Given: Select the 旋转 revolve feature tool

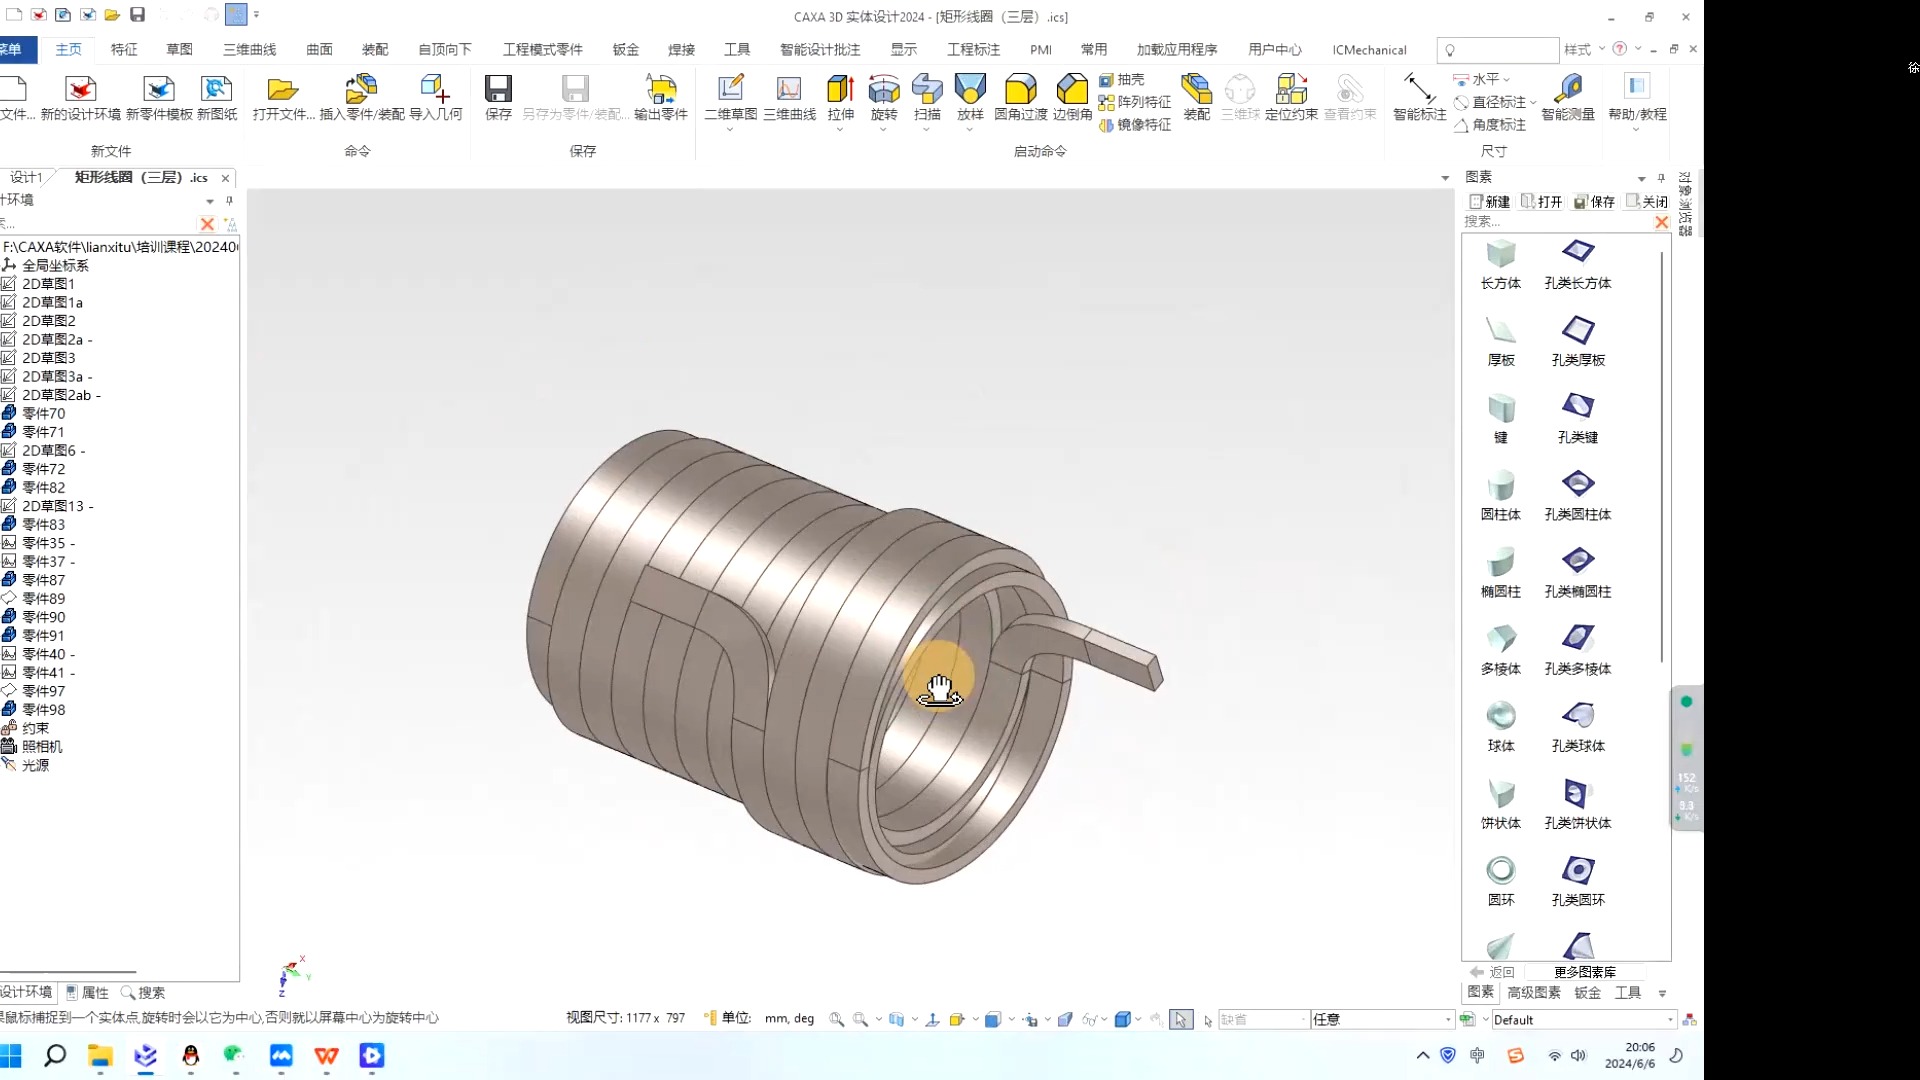Looking at the screenshot, I should coord(883,91).
